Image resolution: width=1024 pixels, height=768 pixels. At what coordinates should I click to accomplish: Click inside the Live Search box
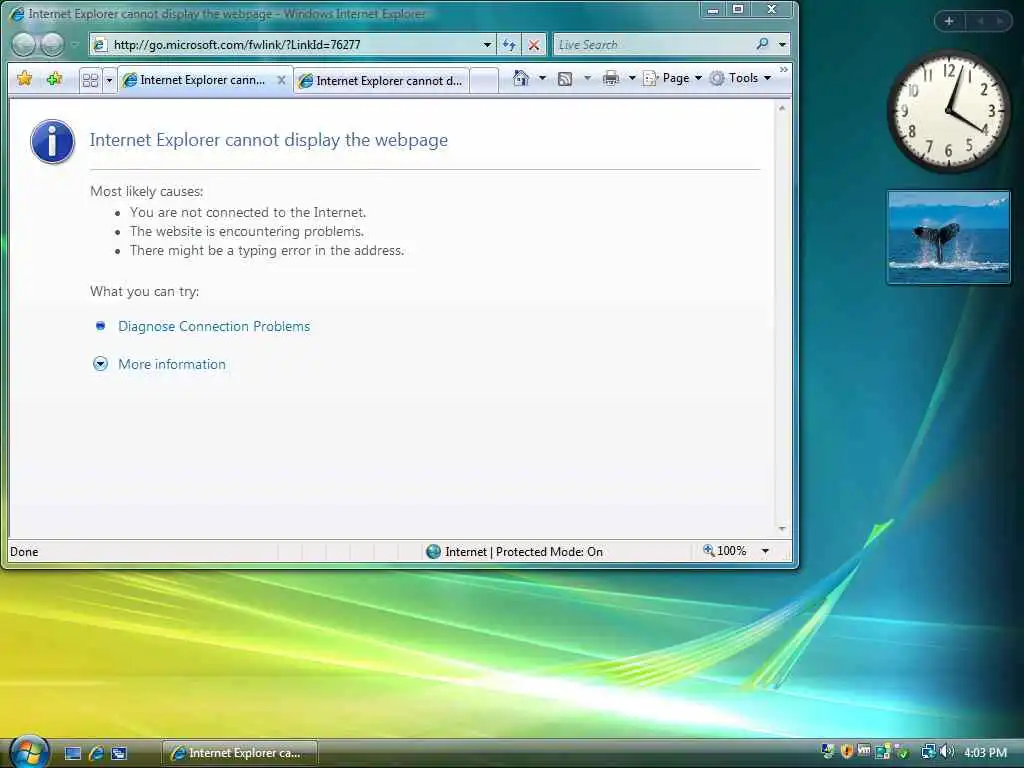(x=653, y=44)
